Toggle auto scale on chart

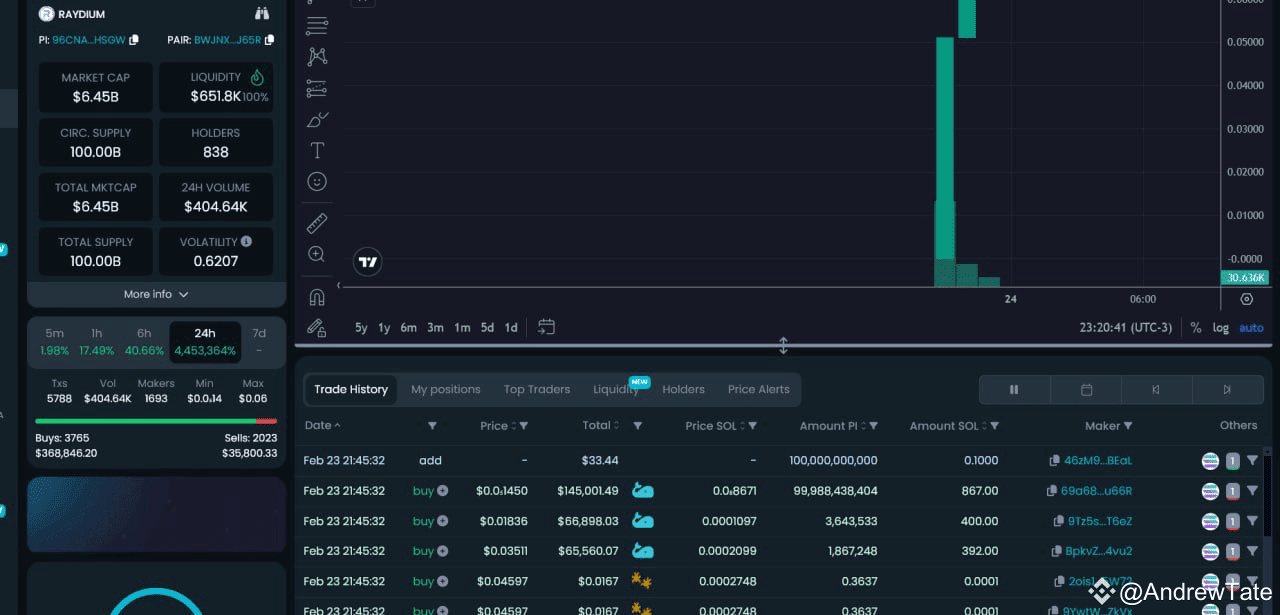pos(1251,327)
